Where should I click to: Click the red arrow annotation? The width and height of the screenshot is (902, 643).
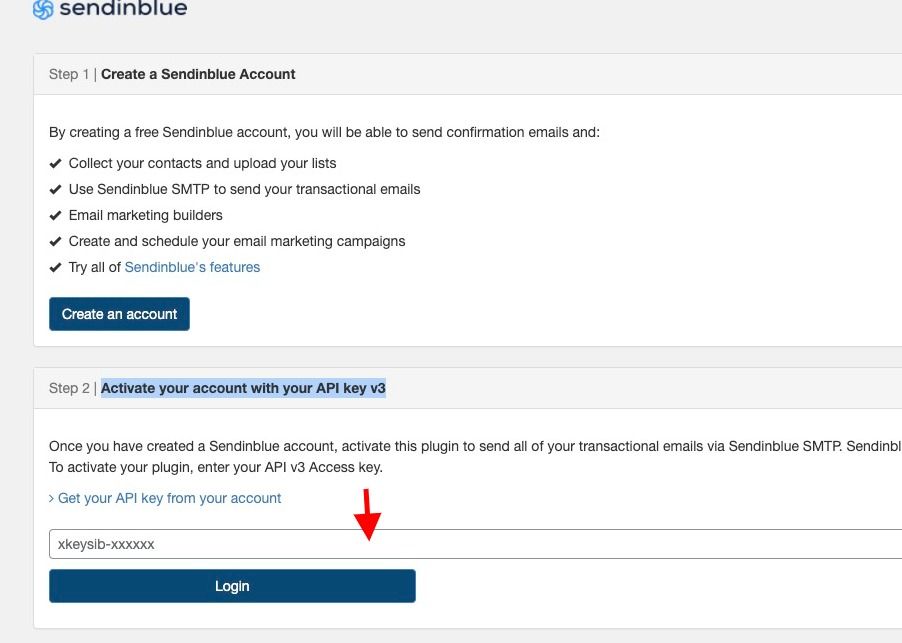click(x=367, y=515)
